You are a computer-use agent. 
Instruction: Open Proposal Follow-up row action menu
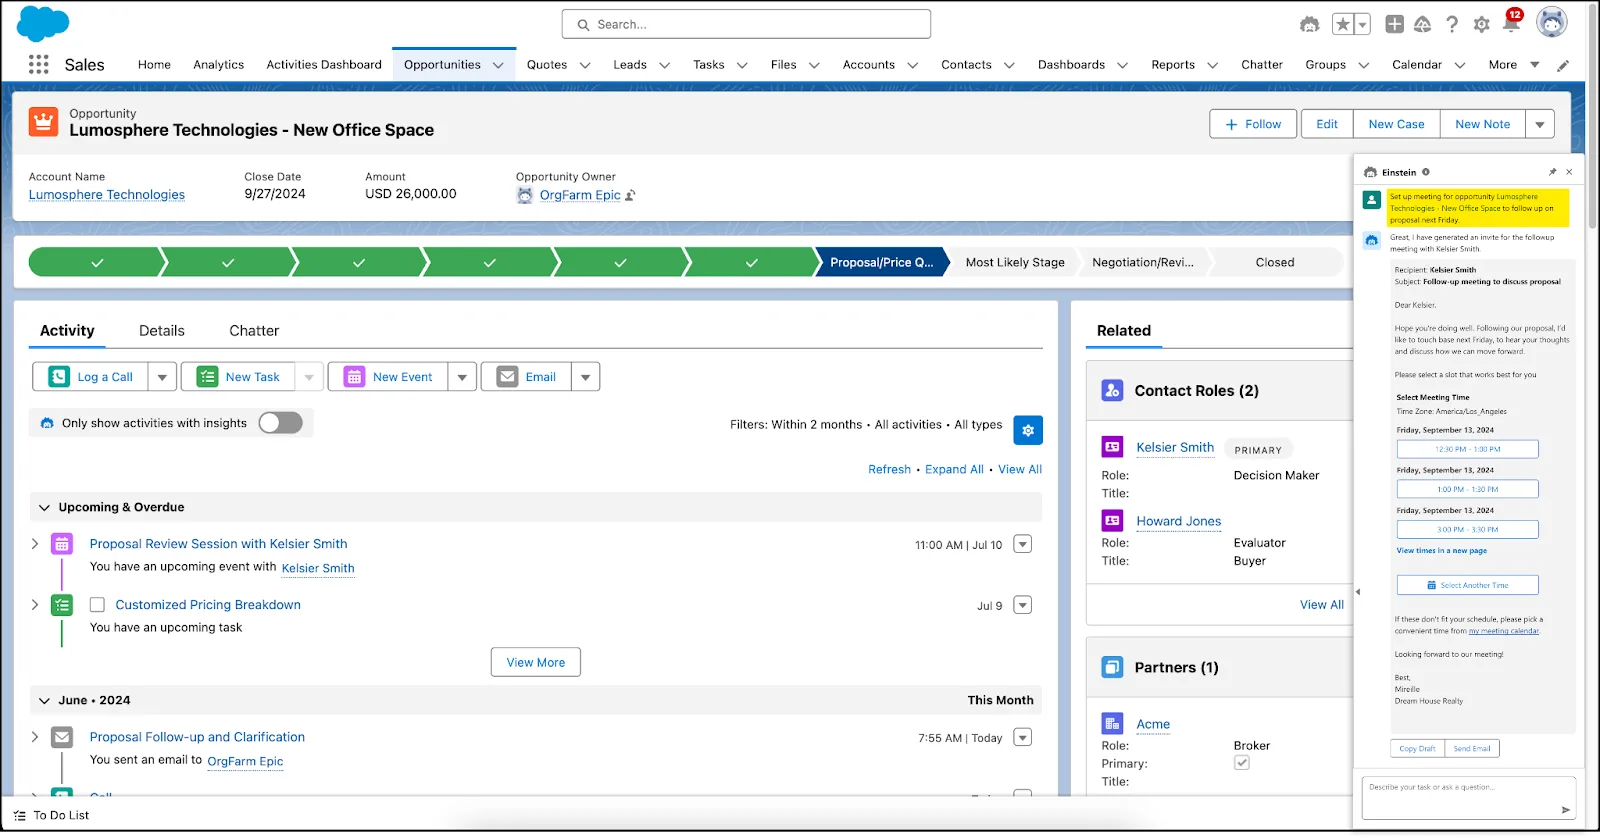tap(1022, 737)
